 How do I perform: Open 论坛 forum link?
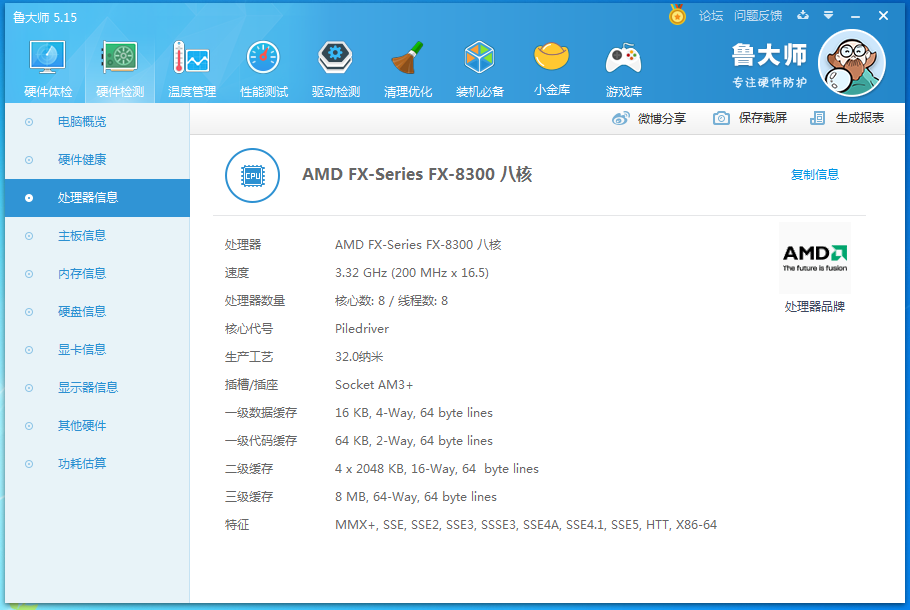click(x=711, y=16)
